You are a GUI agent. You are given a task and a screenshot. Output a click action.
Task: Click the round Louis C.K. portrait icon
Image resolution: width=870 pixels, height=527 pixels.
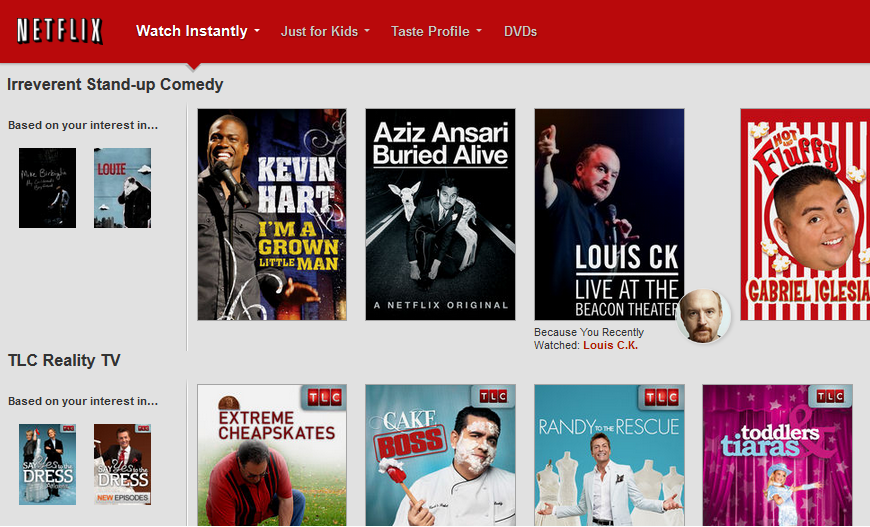coord(704,317)
